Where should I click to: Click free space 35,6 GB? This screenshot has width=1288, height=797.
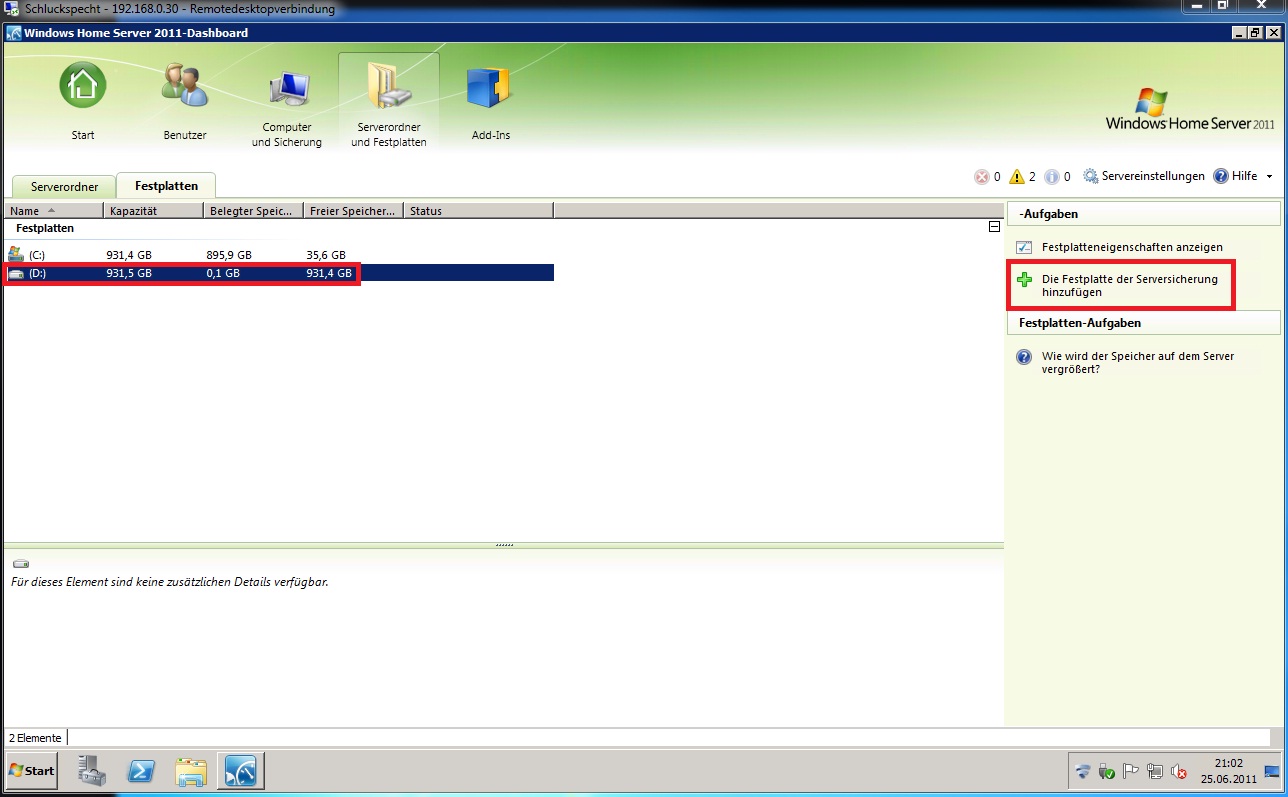click(x=326, y=255)
